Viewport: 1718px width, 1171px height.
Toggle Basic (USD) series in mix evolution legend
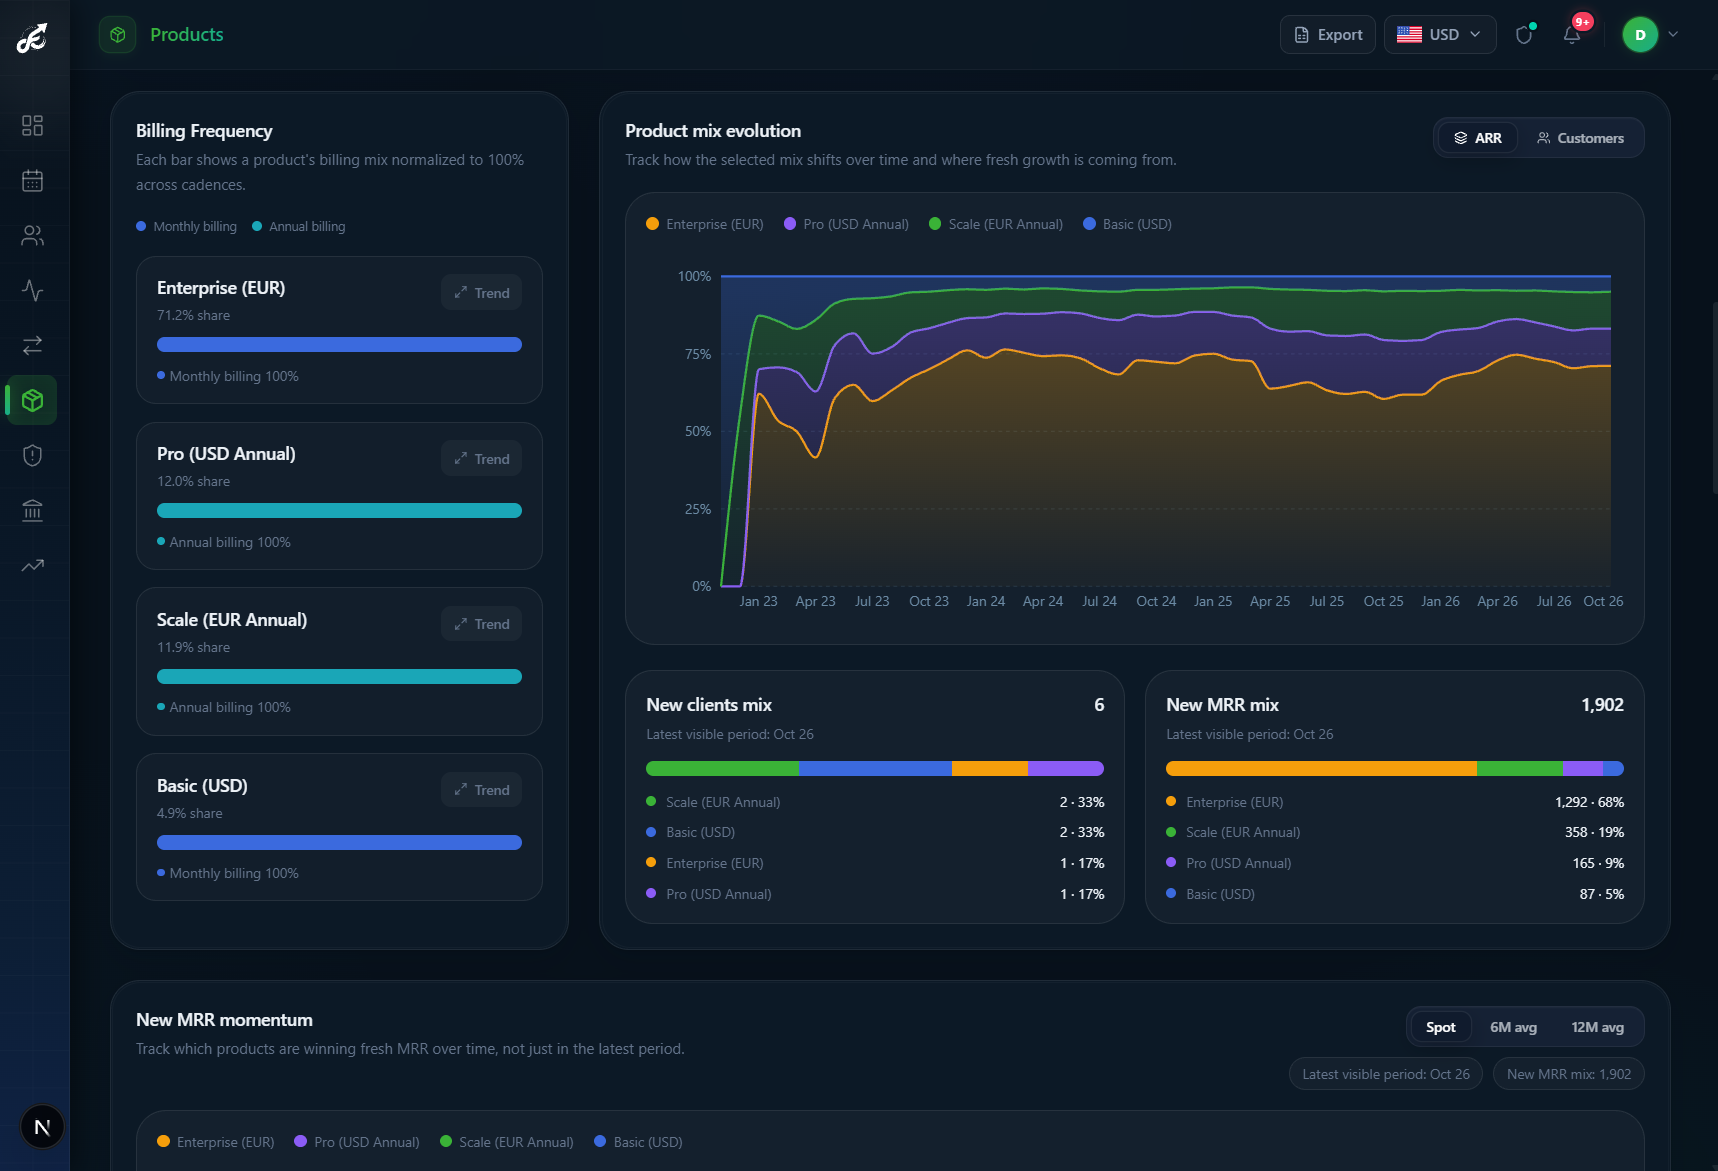click(1127, 224)
